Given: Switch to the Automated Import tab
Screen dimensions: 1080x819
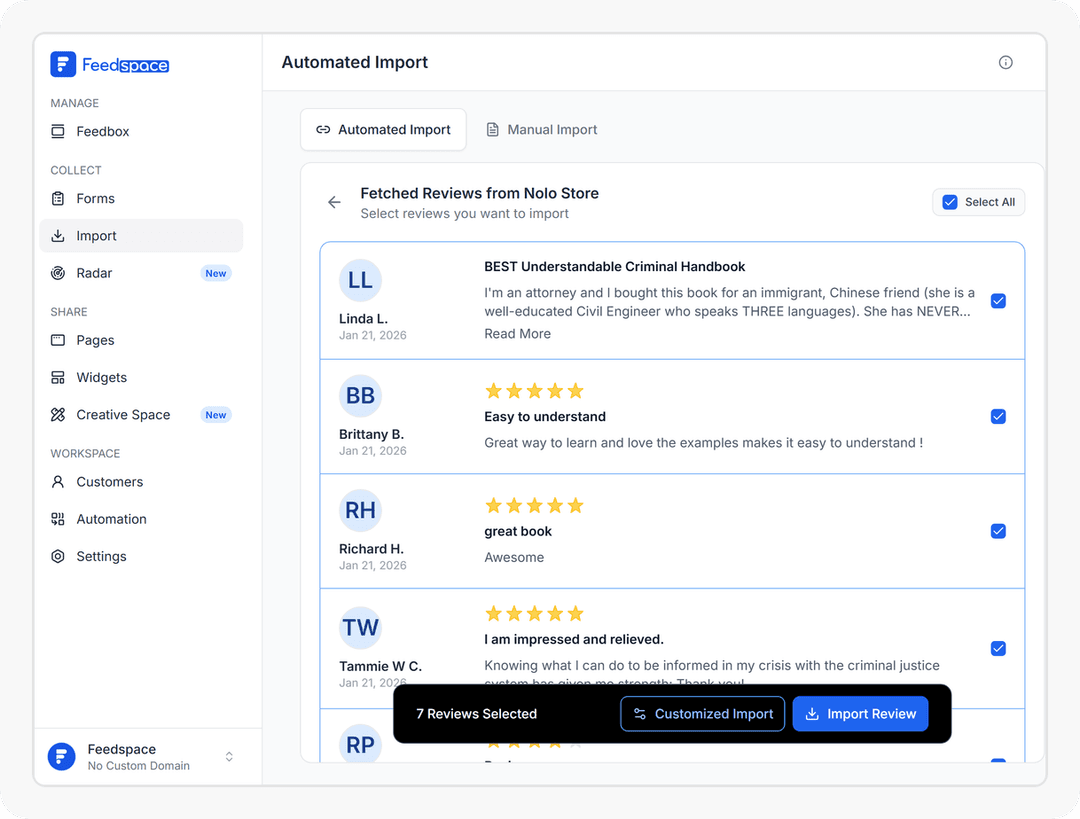Looking at the screenshot, I should 383,129.
